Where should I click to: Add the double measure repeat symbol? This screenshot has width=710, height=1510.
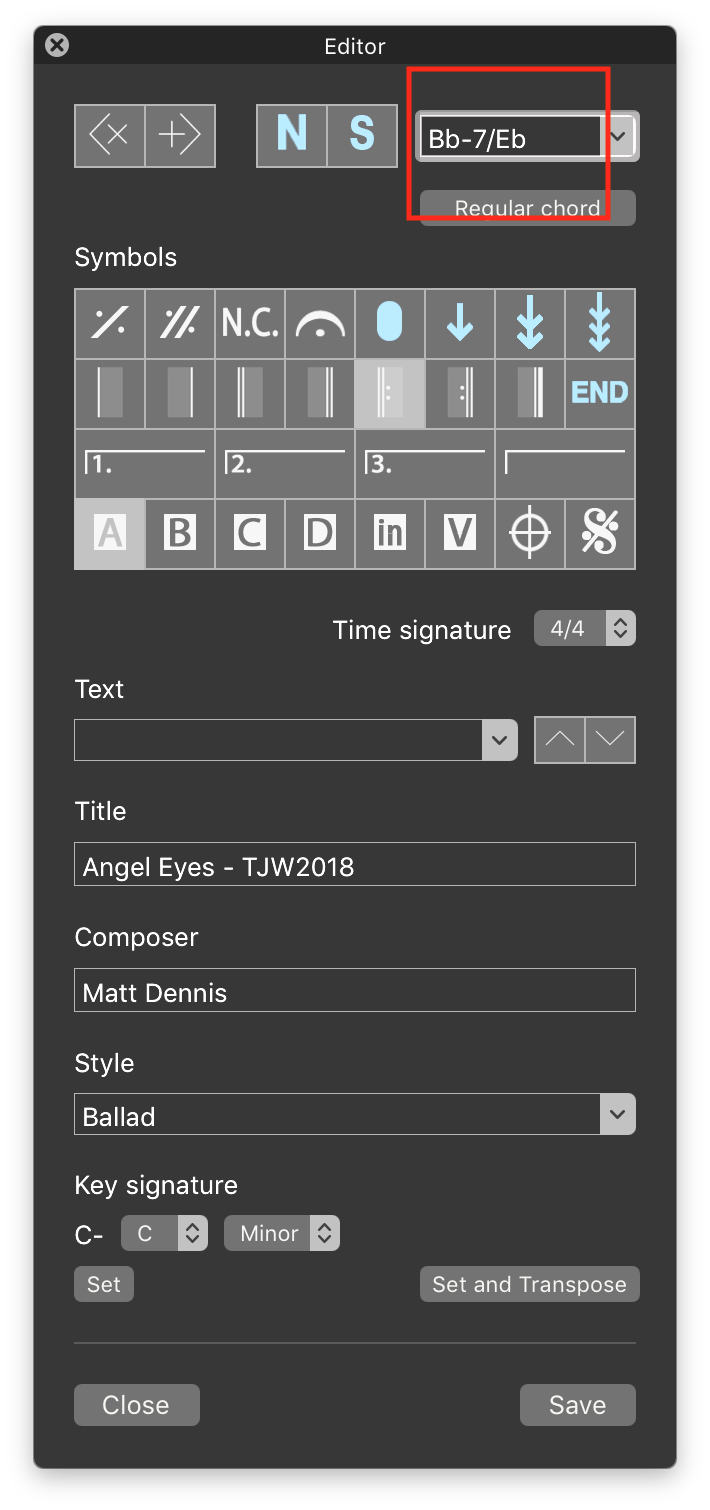point(180,324)
